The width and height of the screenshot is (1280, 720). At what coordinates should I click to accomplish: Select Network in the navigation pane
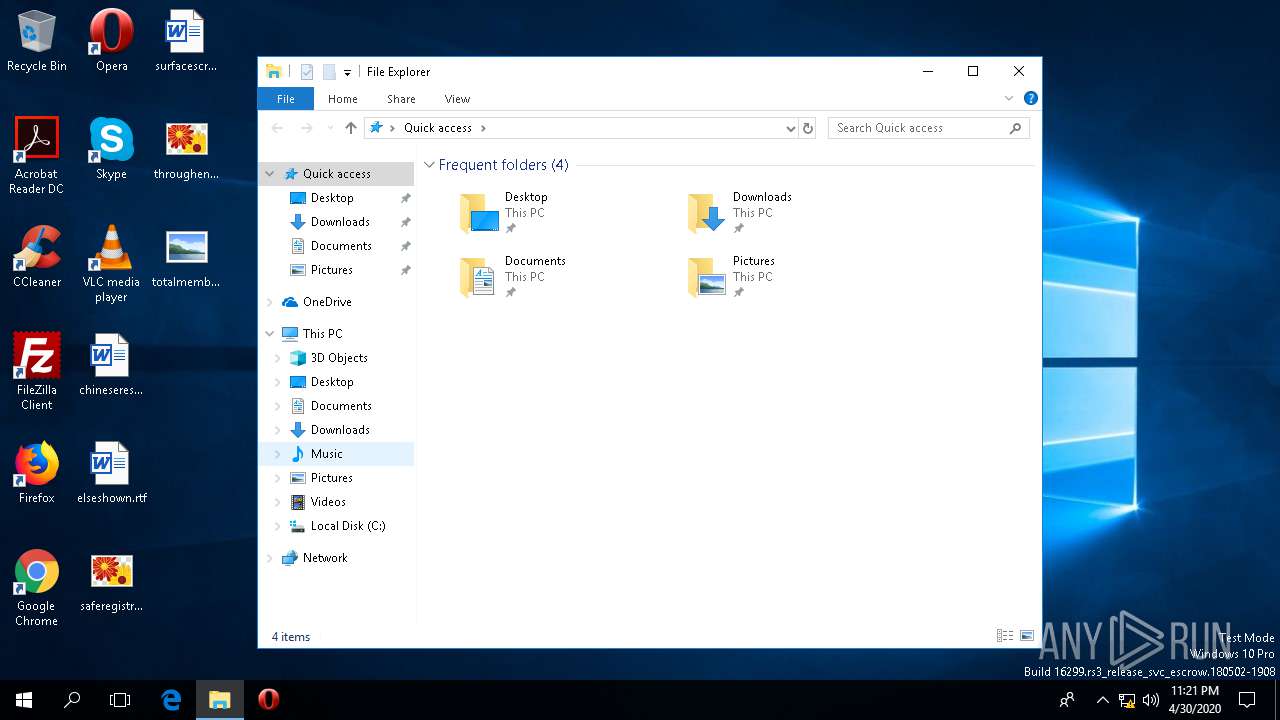(x=336, y=558)
